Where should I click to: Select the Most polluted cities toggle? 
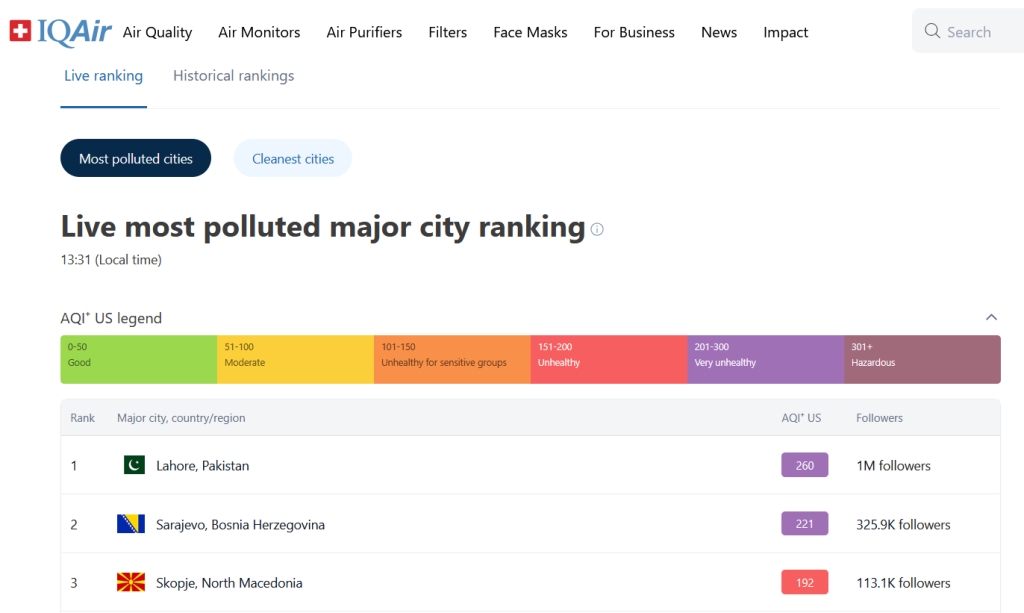(136, 158)
